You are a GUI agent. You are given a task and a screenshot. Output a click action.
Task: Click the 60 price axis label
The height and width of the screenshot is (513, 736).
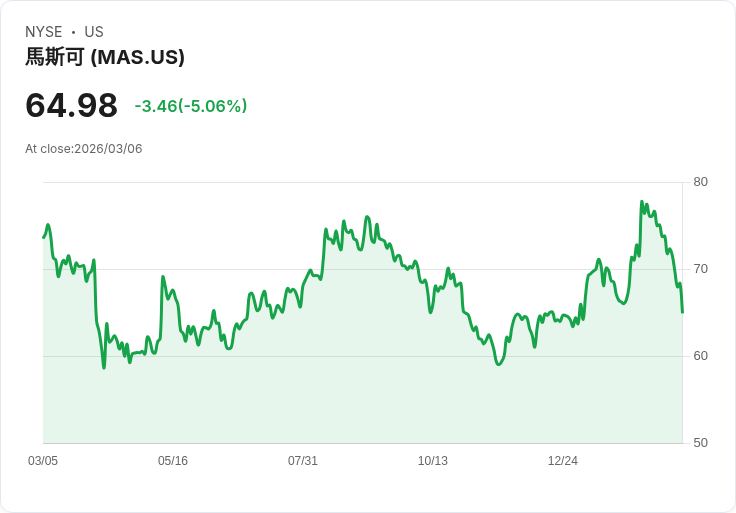coord(700,356)
